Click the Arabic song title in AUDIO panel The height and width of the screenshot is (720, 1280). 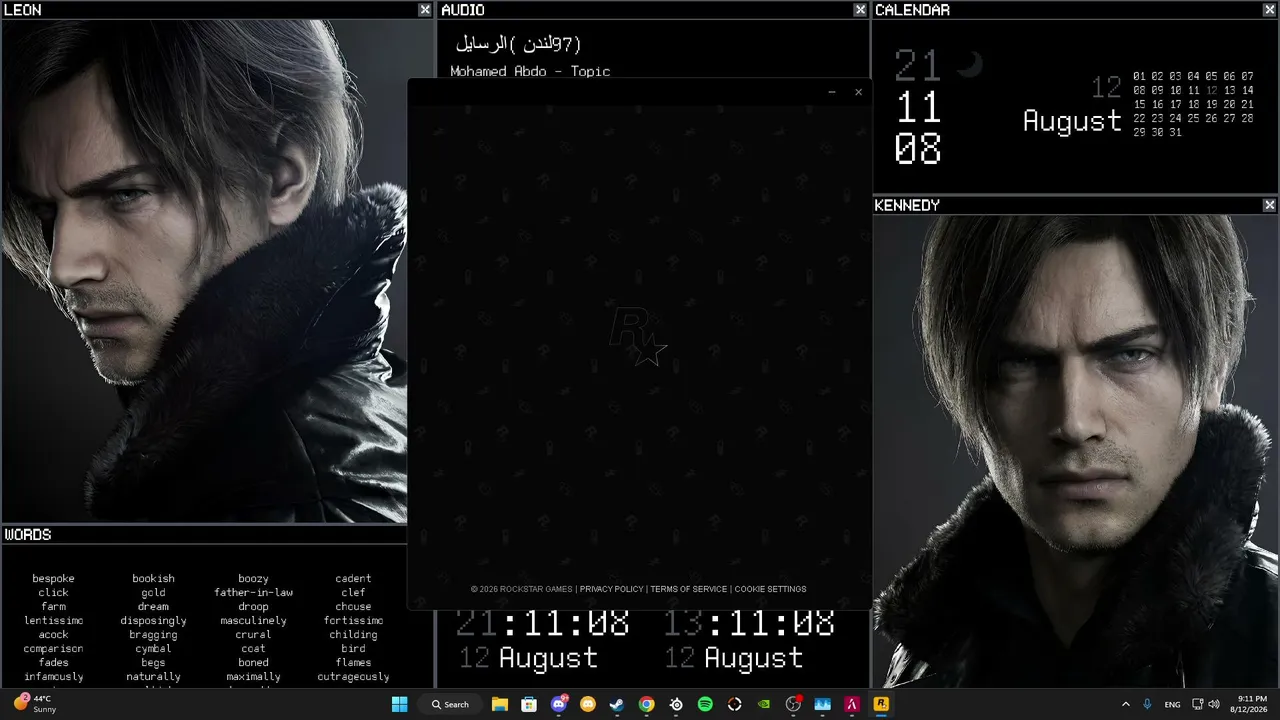[518, 44]
